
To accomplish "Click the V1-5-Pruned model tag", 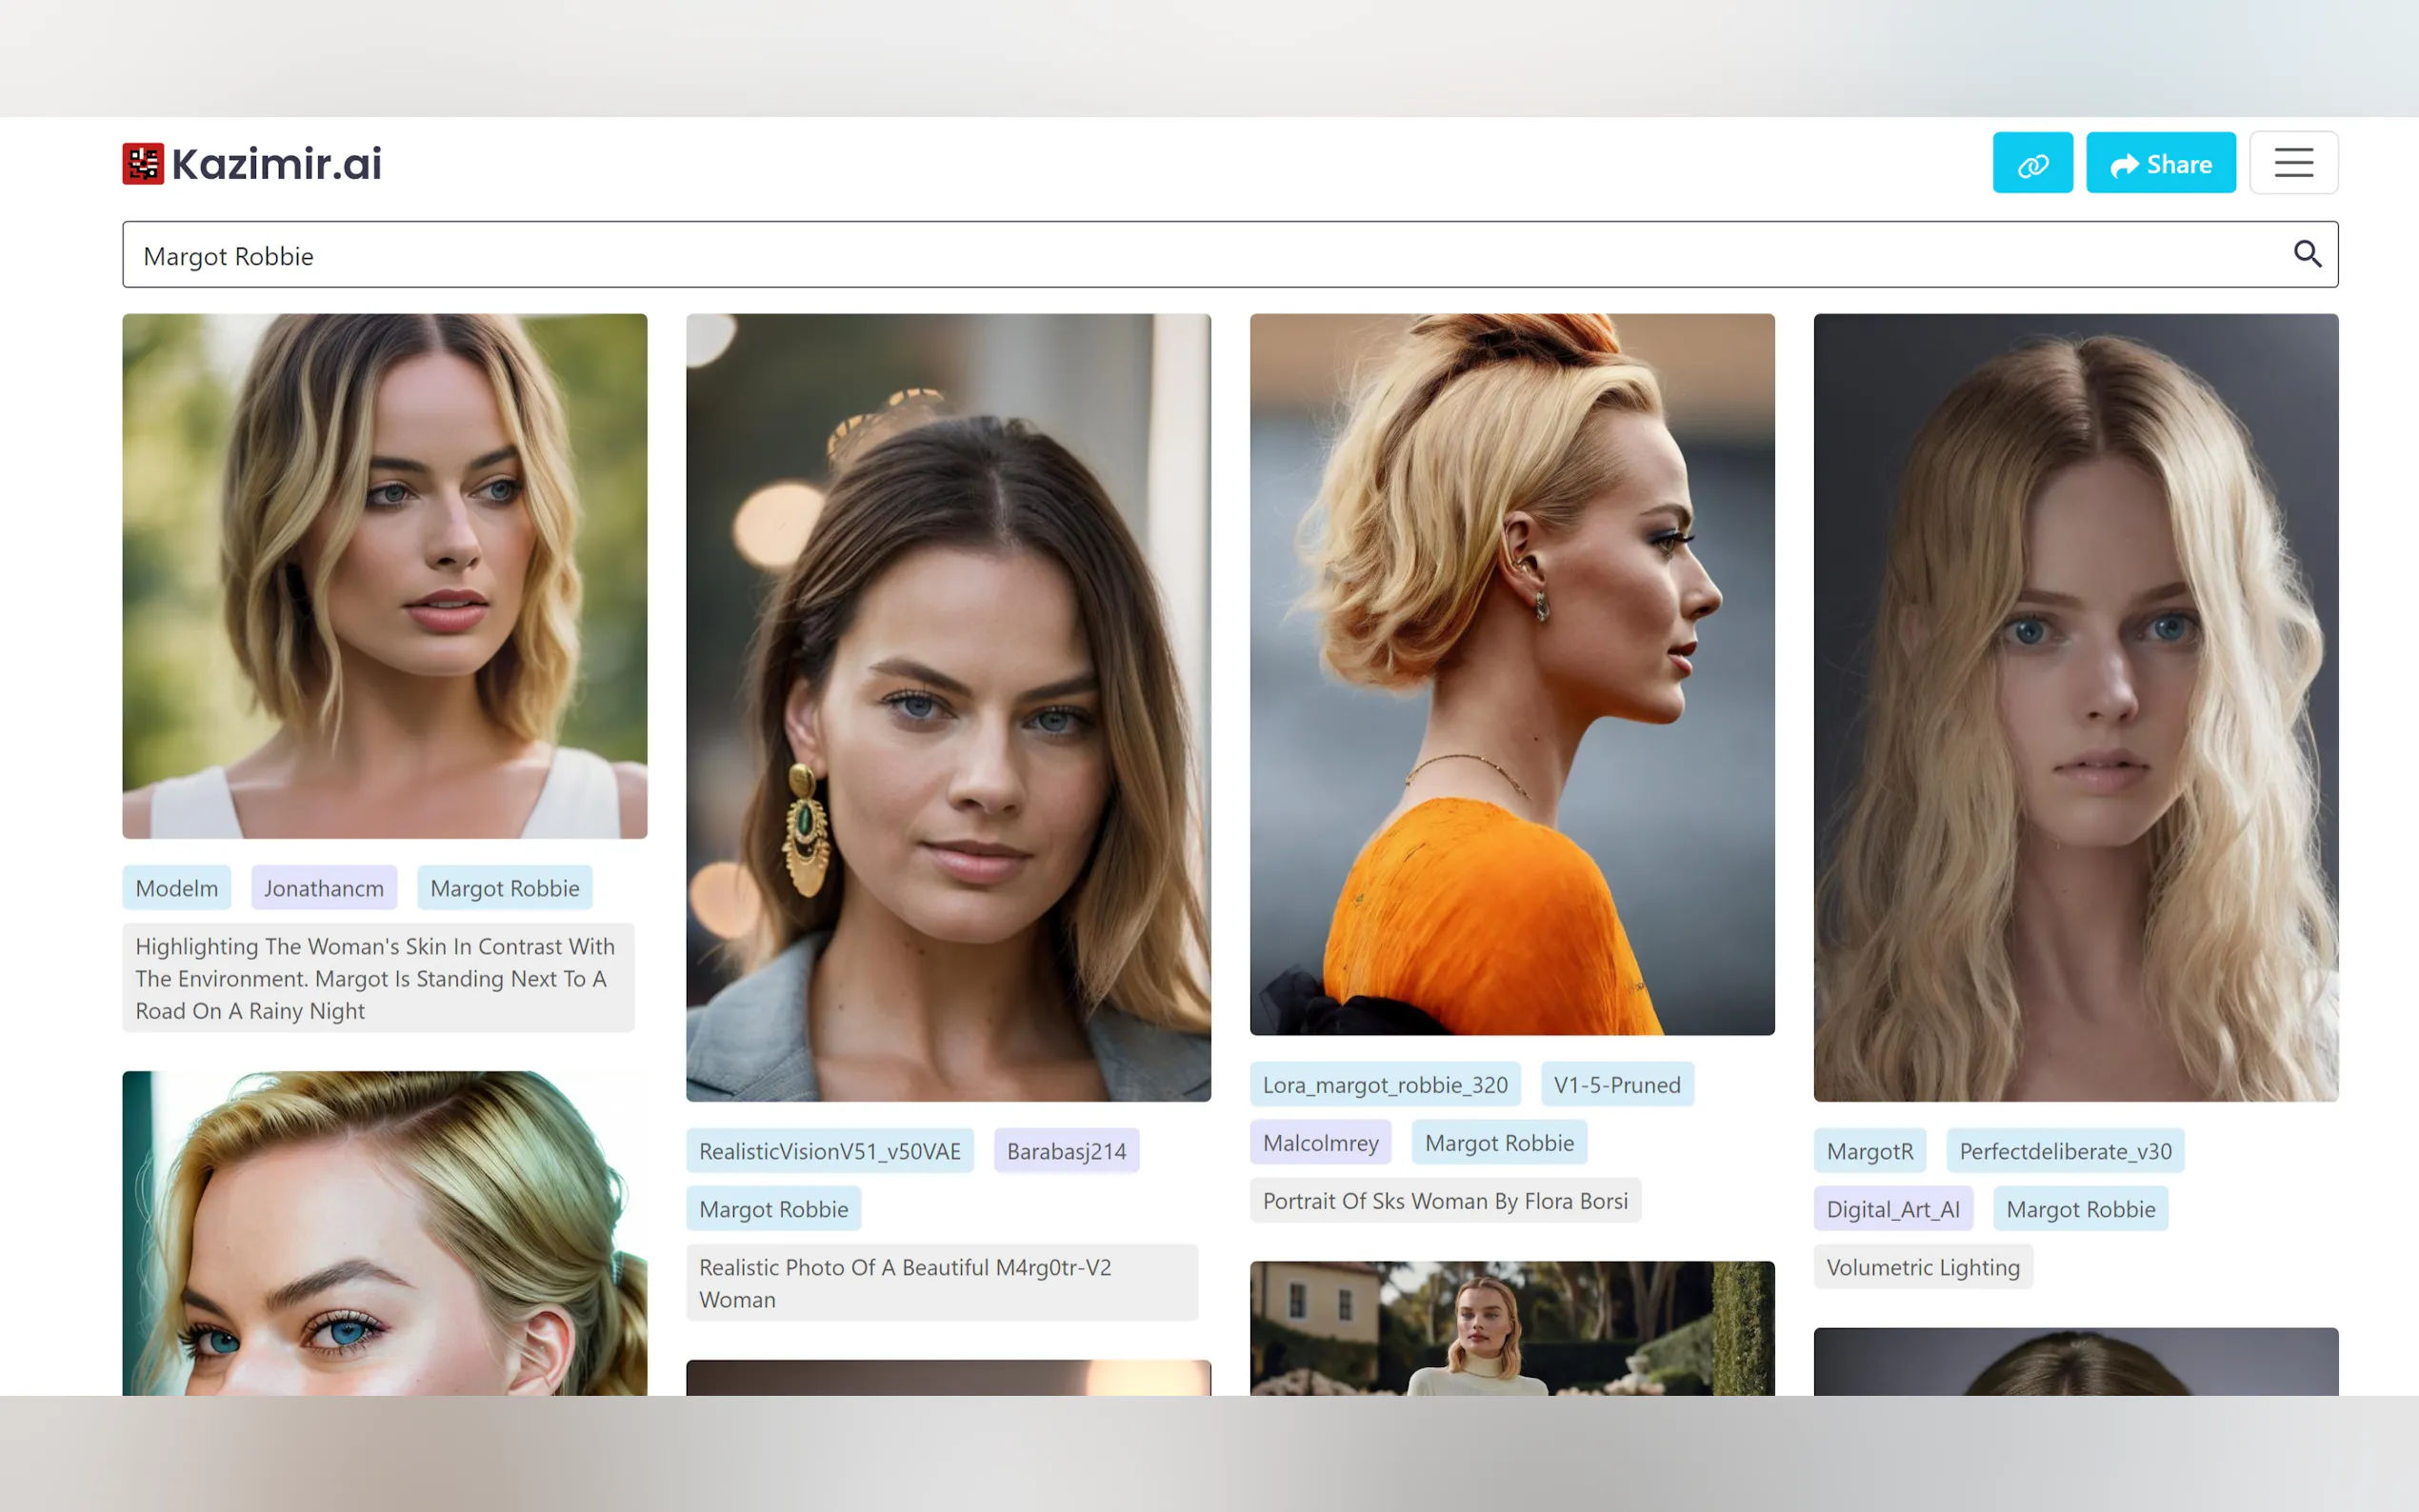I will click(1616, 1085).
